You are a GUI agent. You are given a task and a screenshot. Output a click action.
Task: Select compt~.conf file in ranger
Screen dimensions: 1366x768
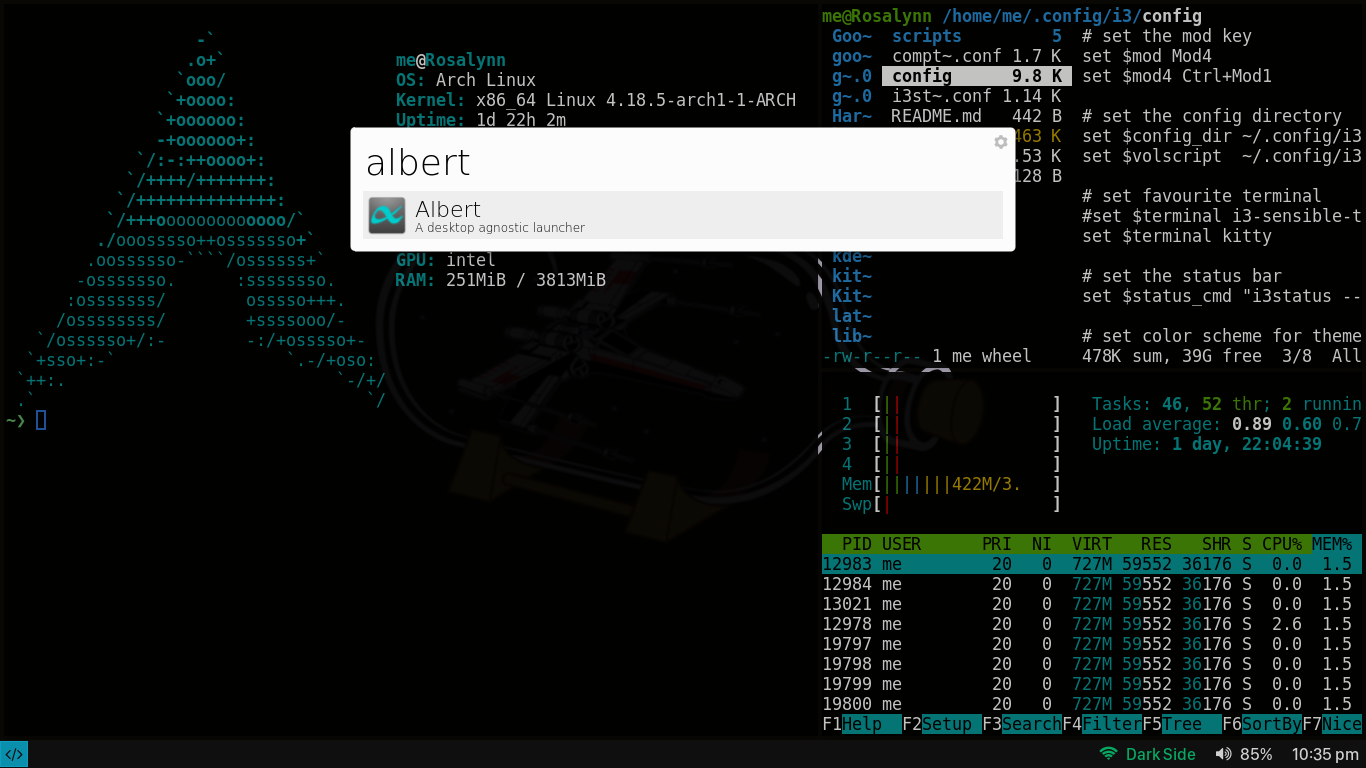tap(977, 56)
